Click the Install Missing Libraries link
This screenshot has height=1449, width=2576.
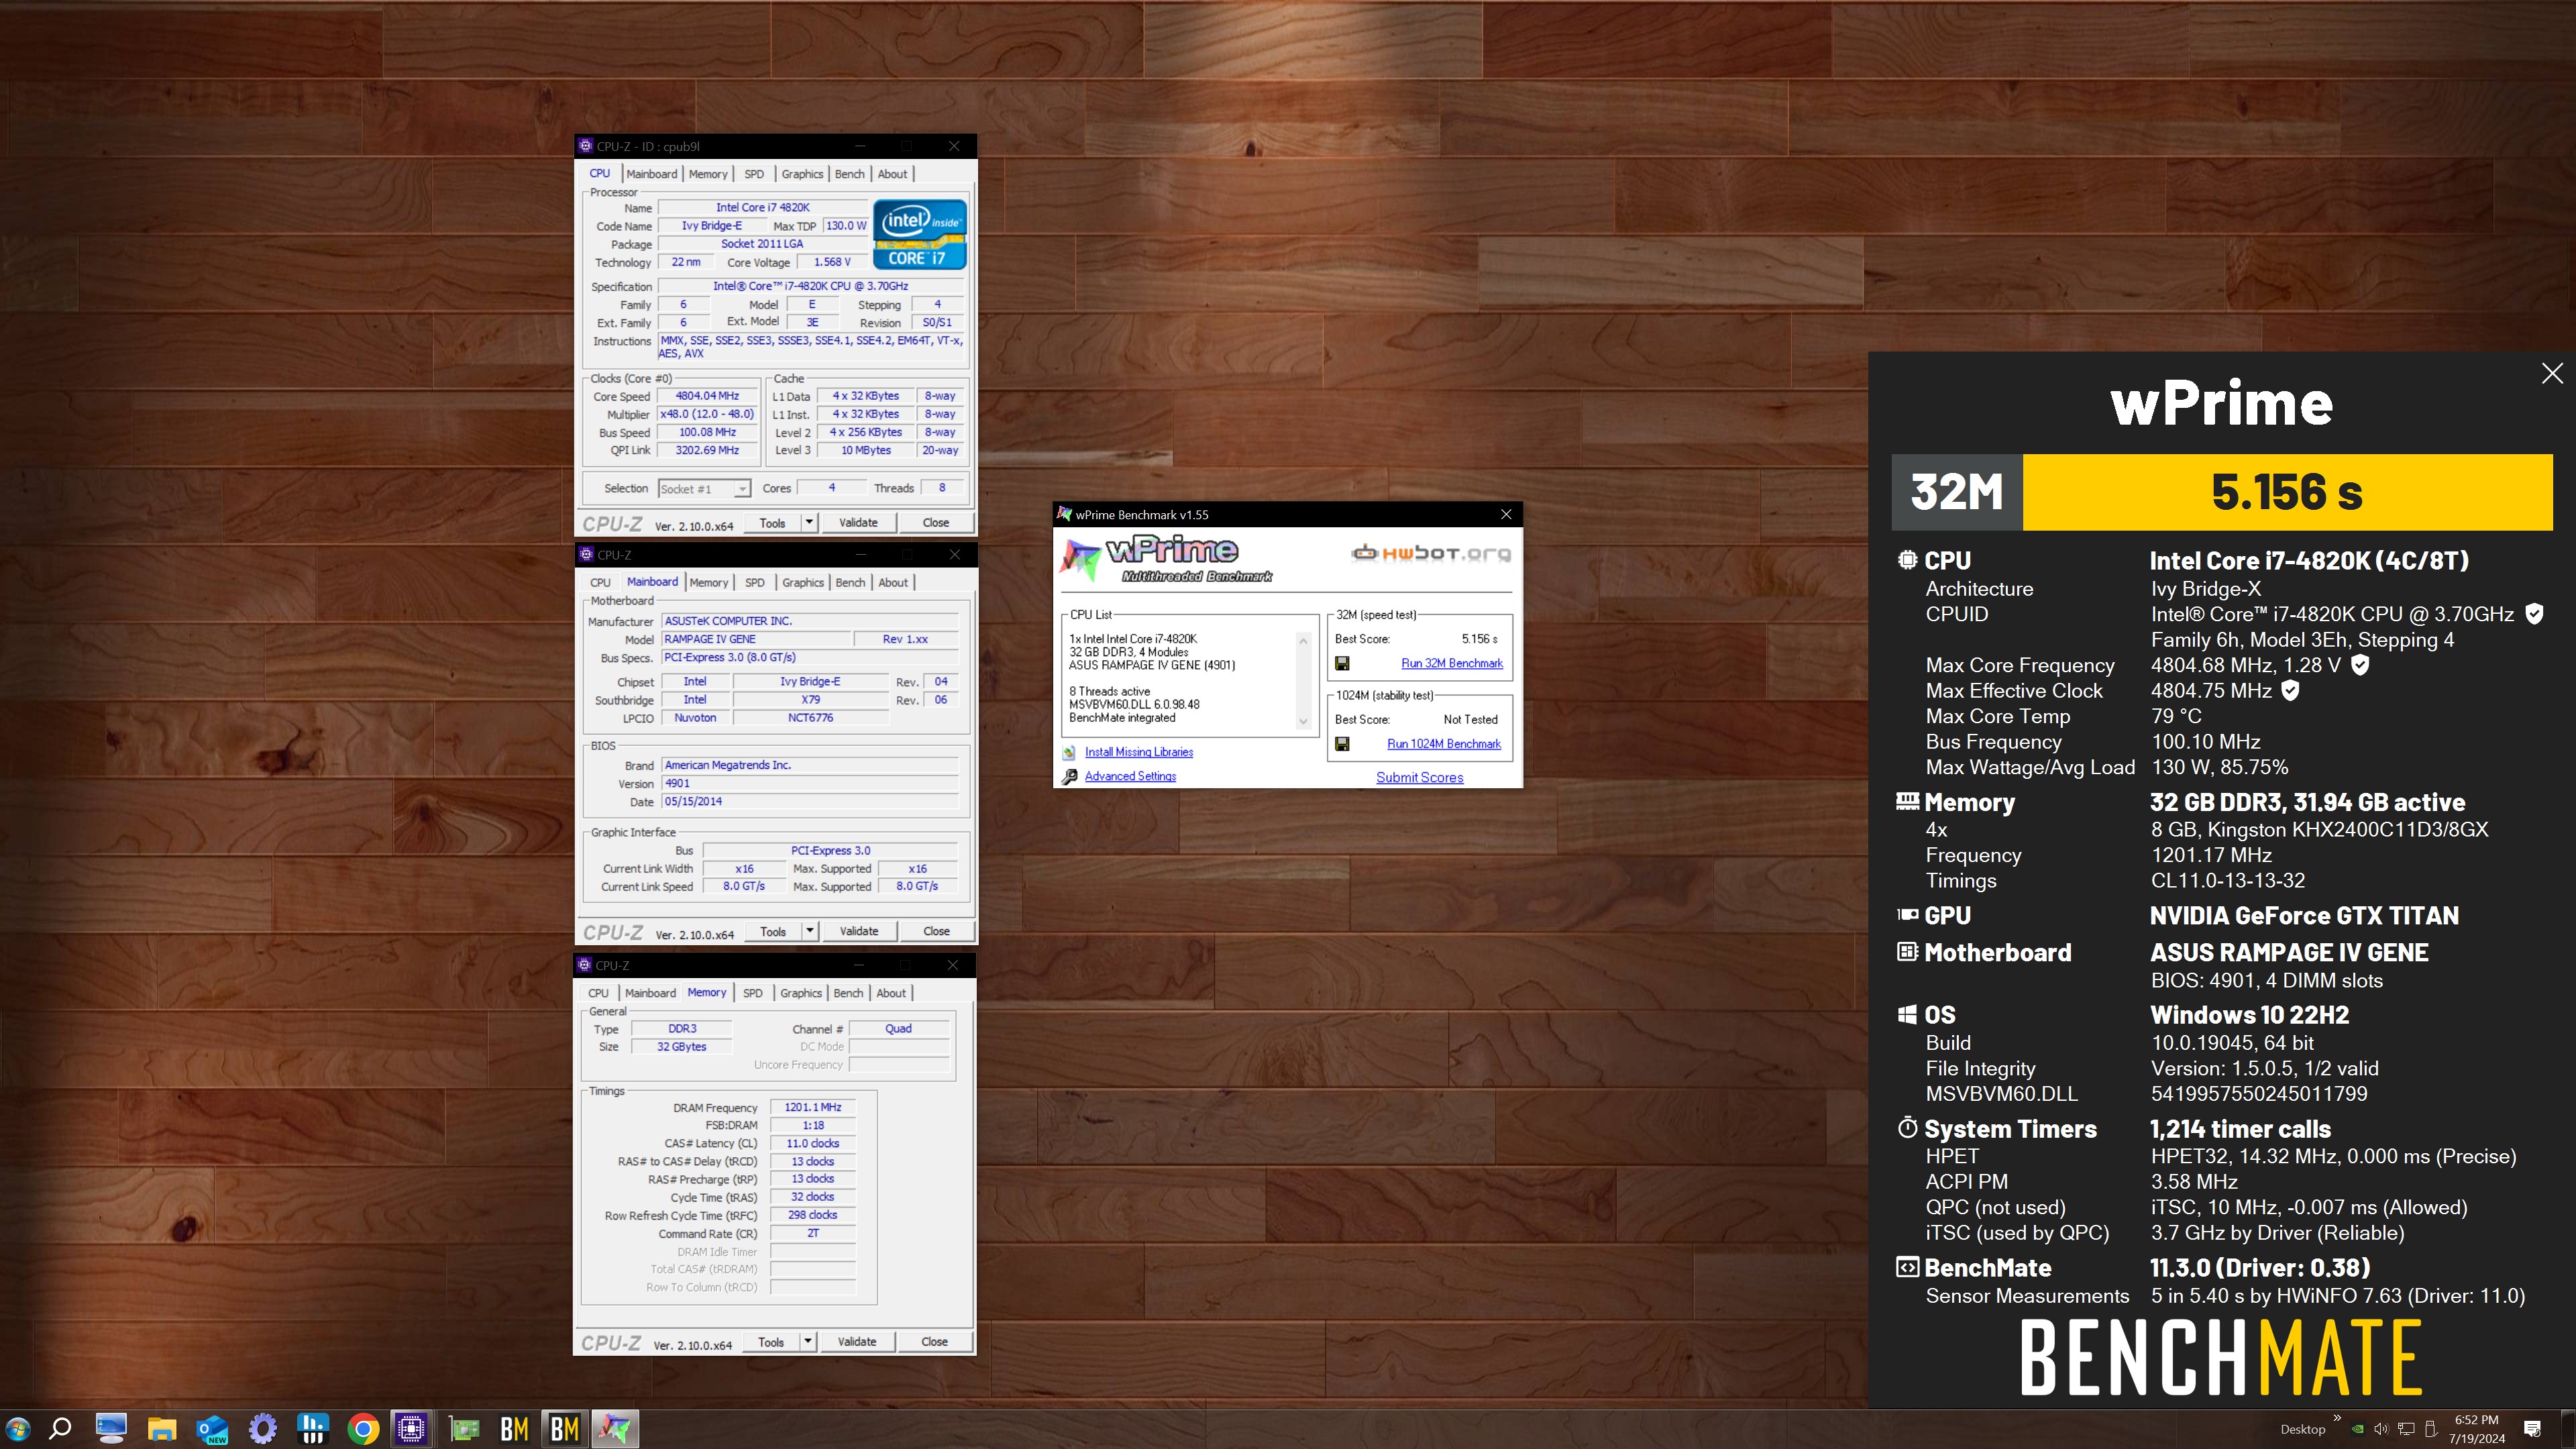click(1139, 752)
